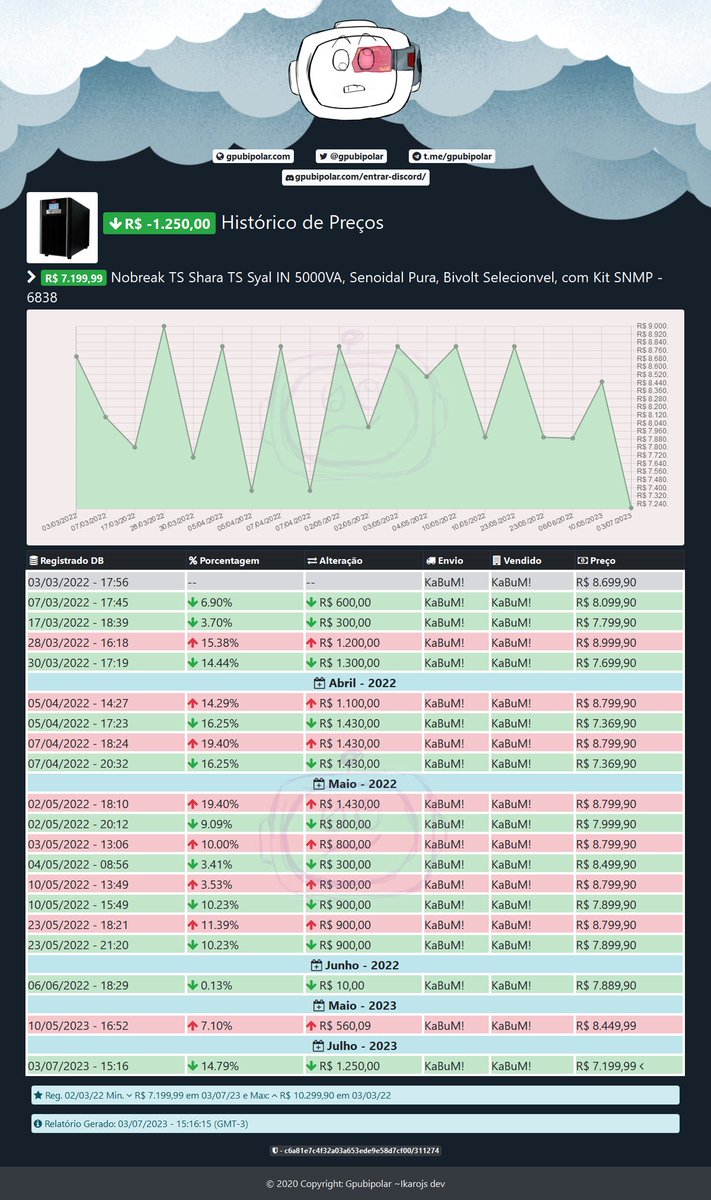711x1200 pixels.
Task: Click the R$ 7.999,90 price cell
Action: click(629, 824)
